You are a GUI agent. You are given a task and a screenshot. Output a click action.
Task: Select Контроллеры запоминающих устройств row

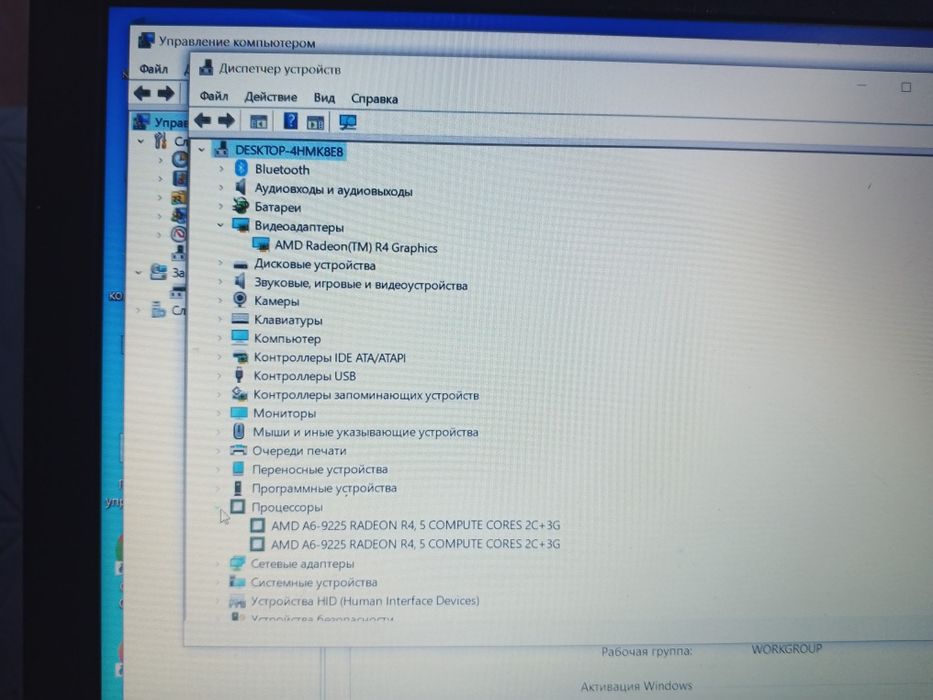tap(366, 395)
